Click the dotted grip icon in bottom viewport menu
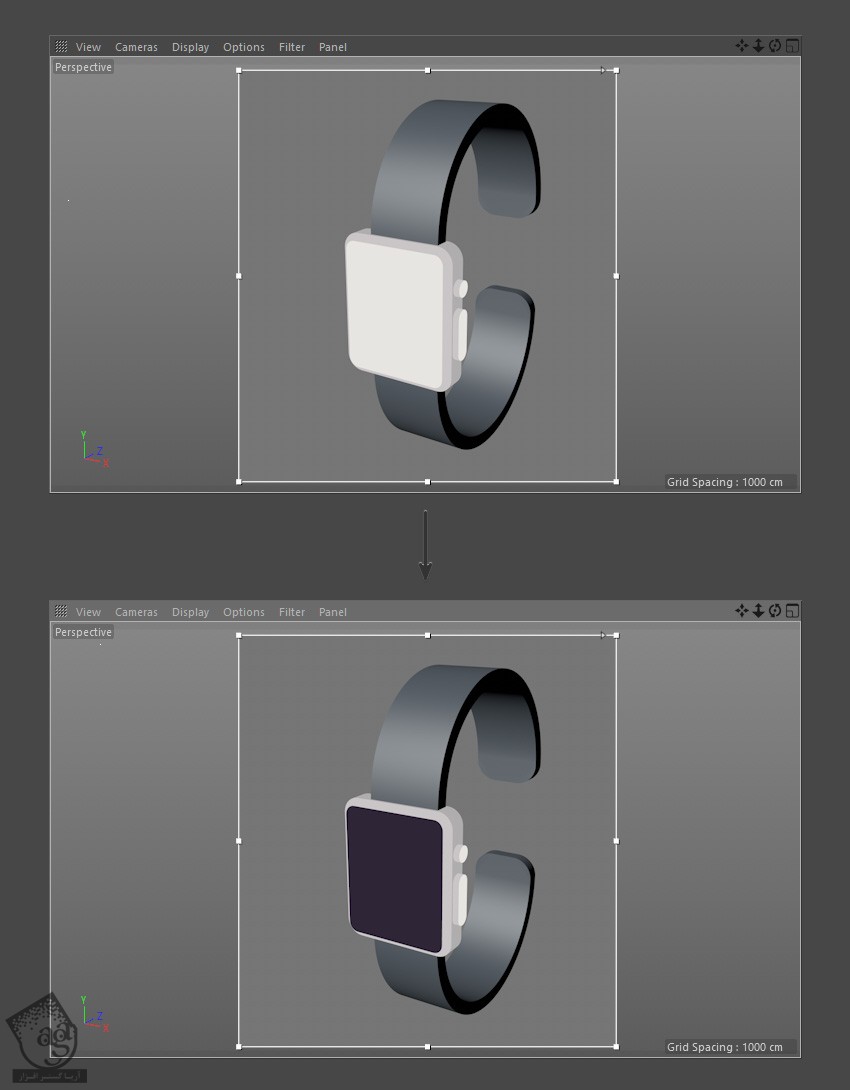The height and width of the screenshot is (1090, 850). click(62, 612)
